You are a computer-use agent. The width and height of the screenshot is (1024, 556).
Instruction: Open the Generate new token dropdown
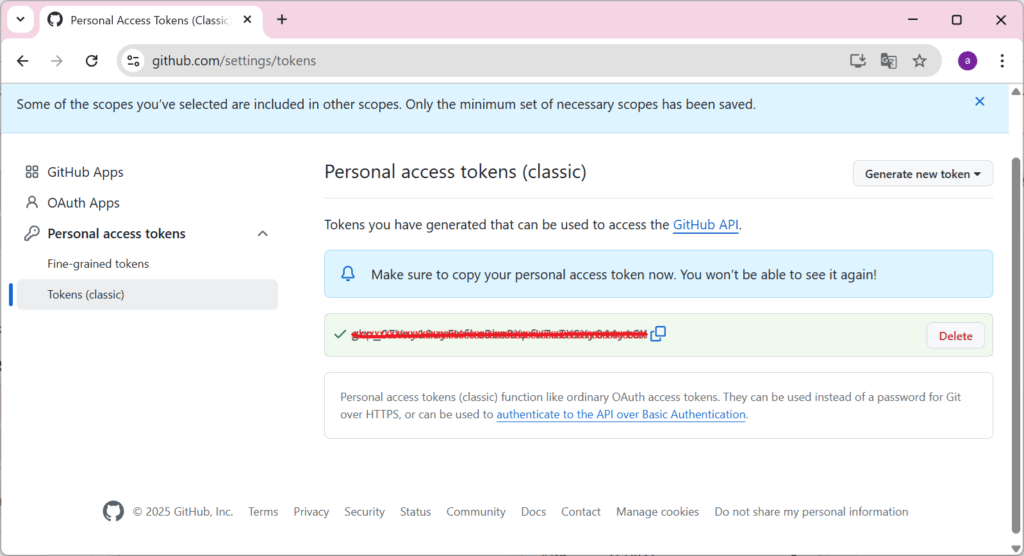(923, 174)
